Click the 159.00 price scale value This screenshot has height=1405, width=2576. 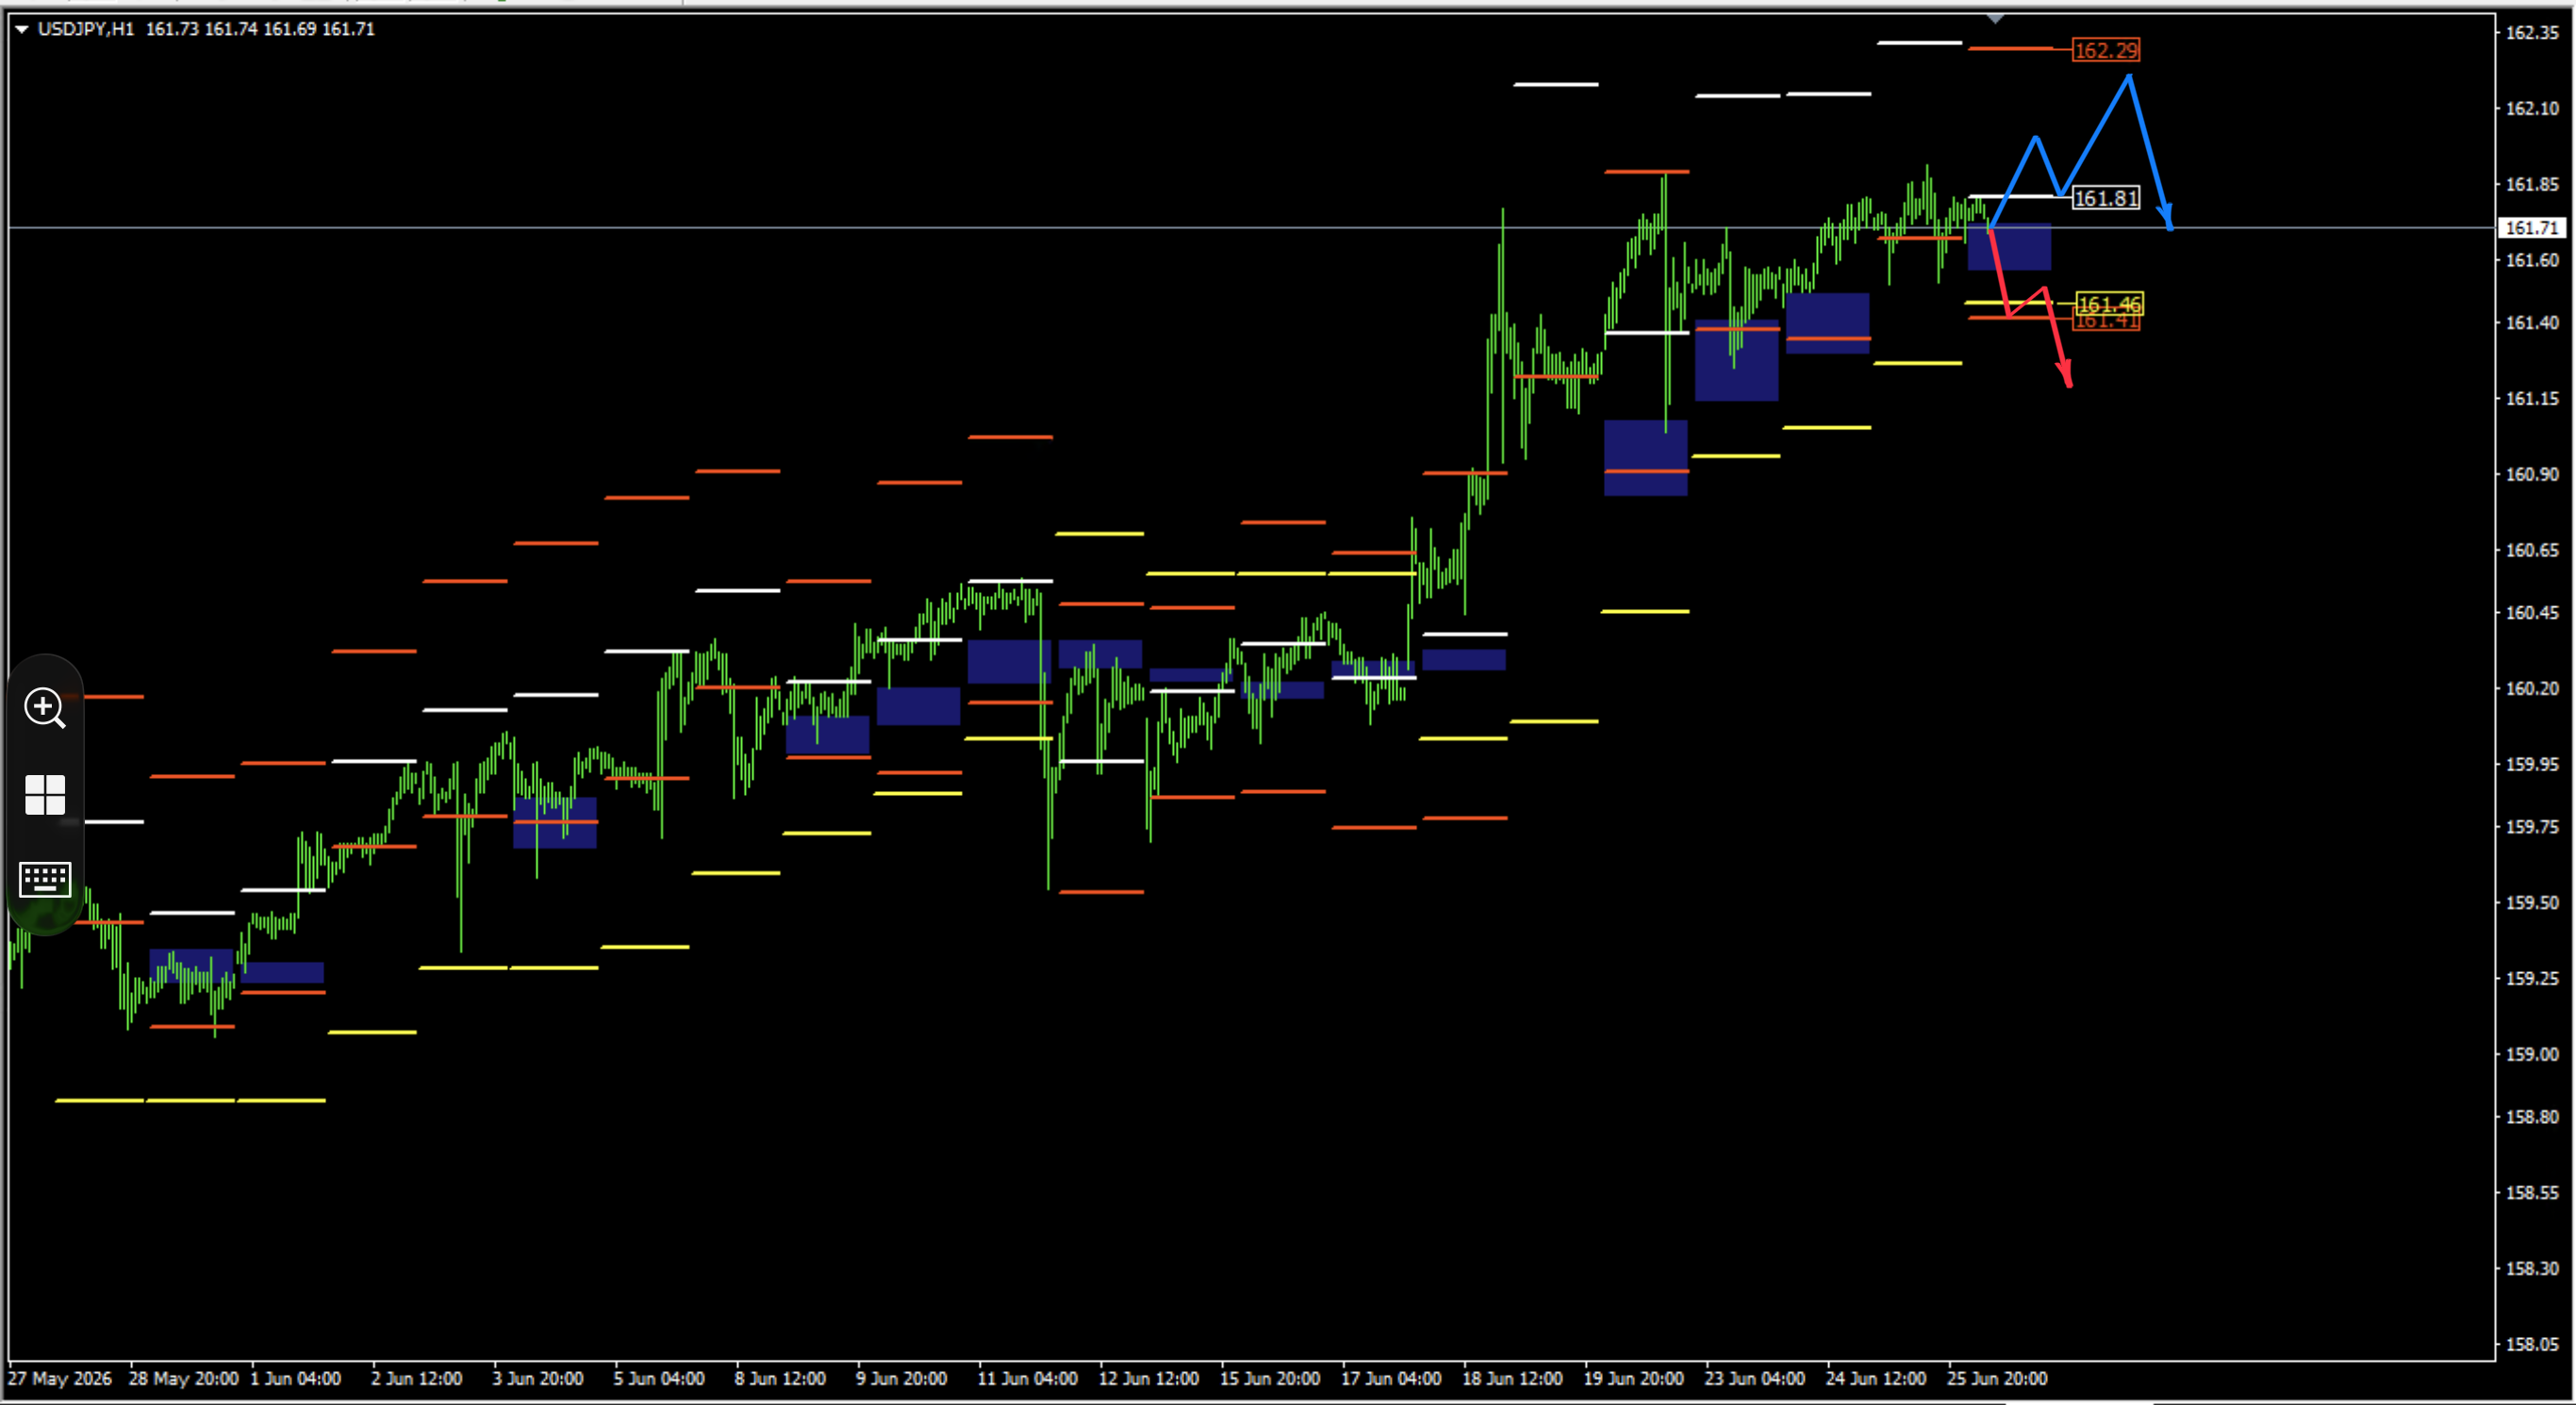coord(2531,1054)
